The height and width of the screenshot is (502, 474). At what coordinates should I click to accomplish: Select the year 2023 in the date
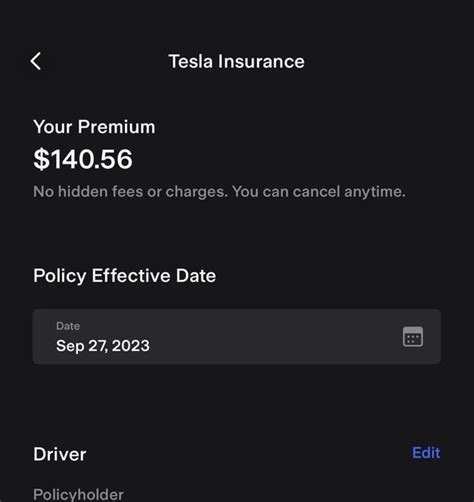(131, 345)
